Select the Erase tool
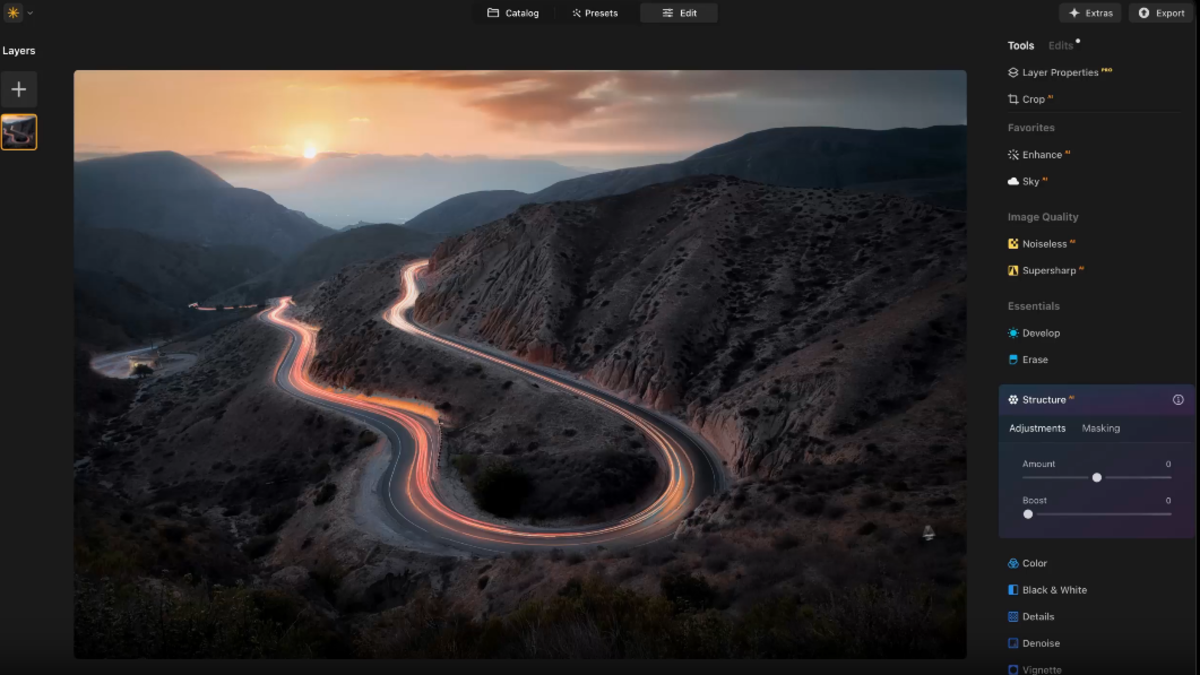The height and width of the screenshot is (675, 1200). (1034, 359)
